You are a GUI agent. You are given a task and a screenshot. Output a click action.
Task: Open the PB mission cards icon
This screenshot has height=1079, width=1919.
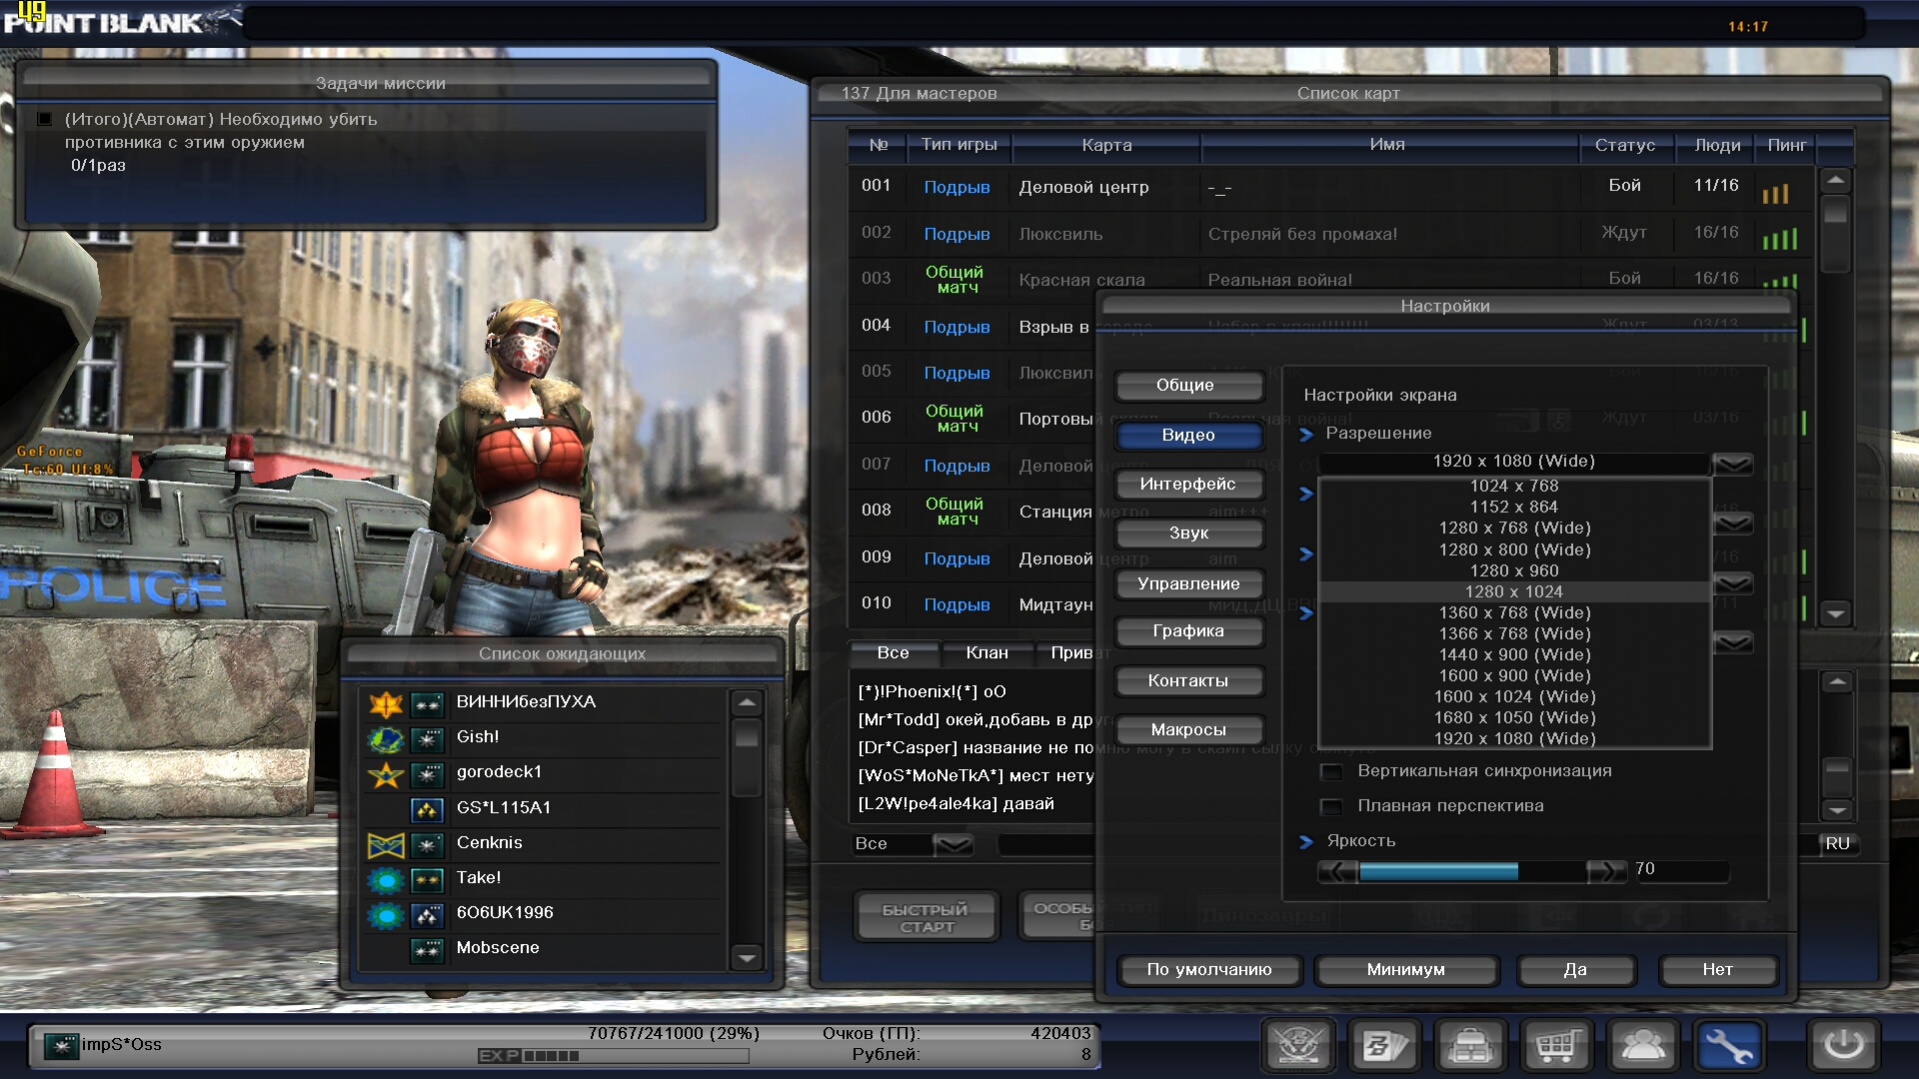1384,1045
